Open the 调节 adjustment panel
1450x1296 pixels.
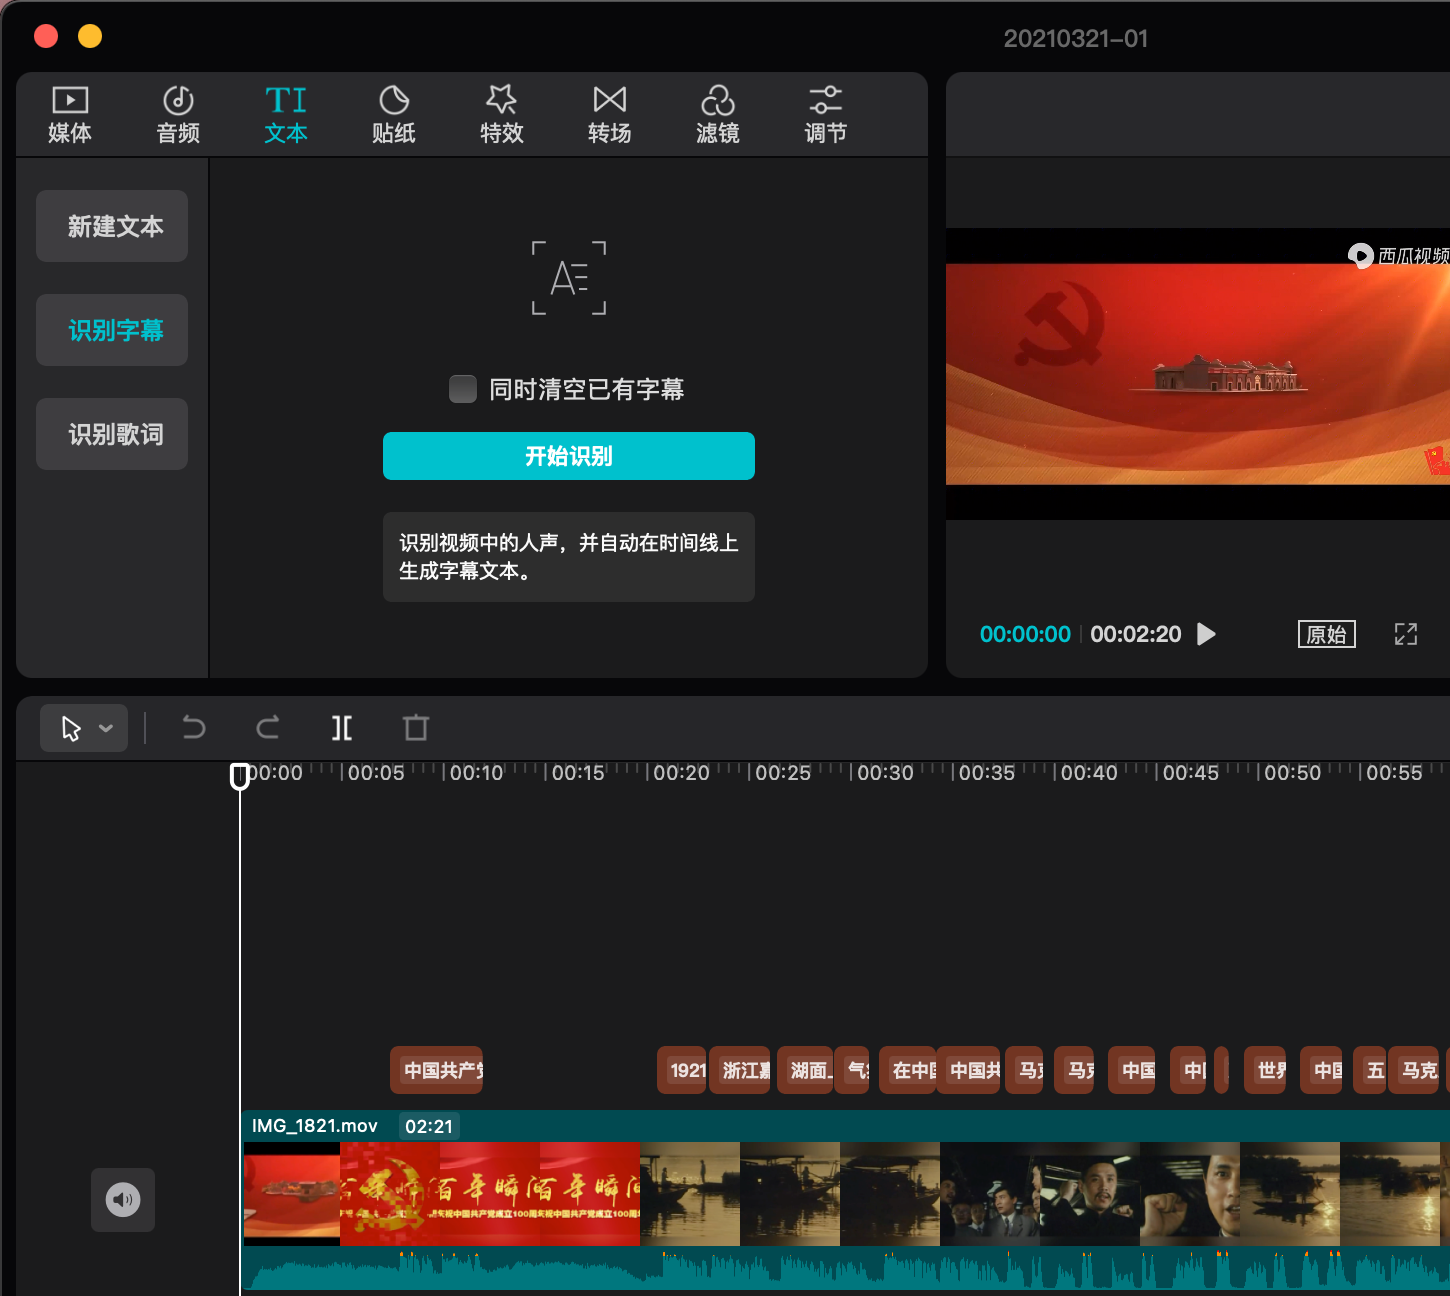[826, 112]
